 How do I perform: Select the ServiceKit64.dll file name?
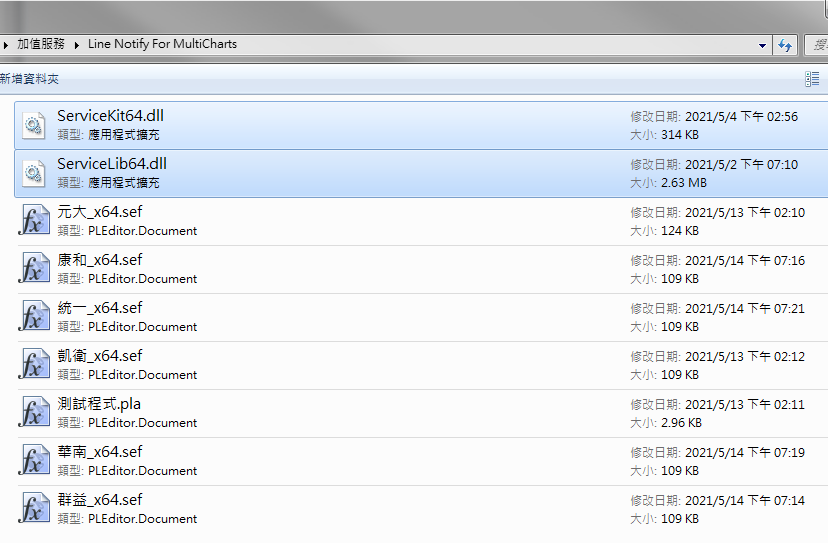[110, 116]
